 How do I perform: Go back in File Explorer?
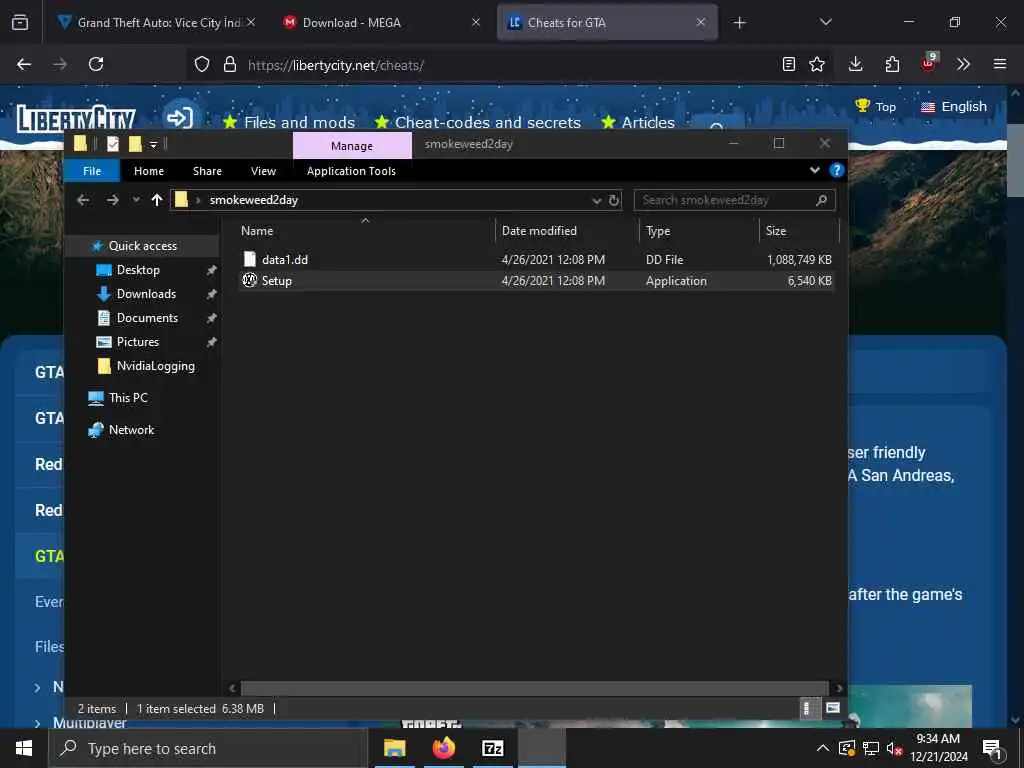pos(83,200)
